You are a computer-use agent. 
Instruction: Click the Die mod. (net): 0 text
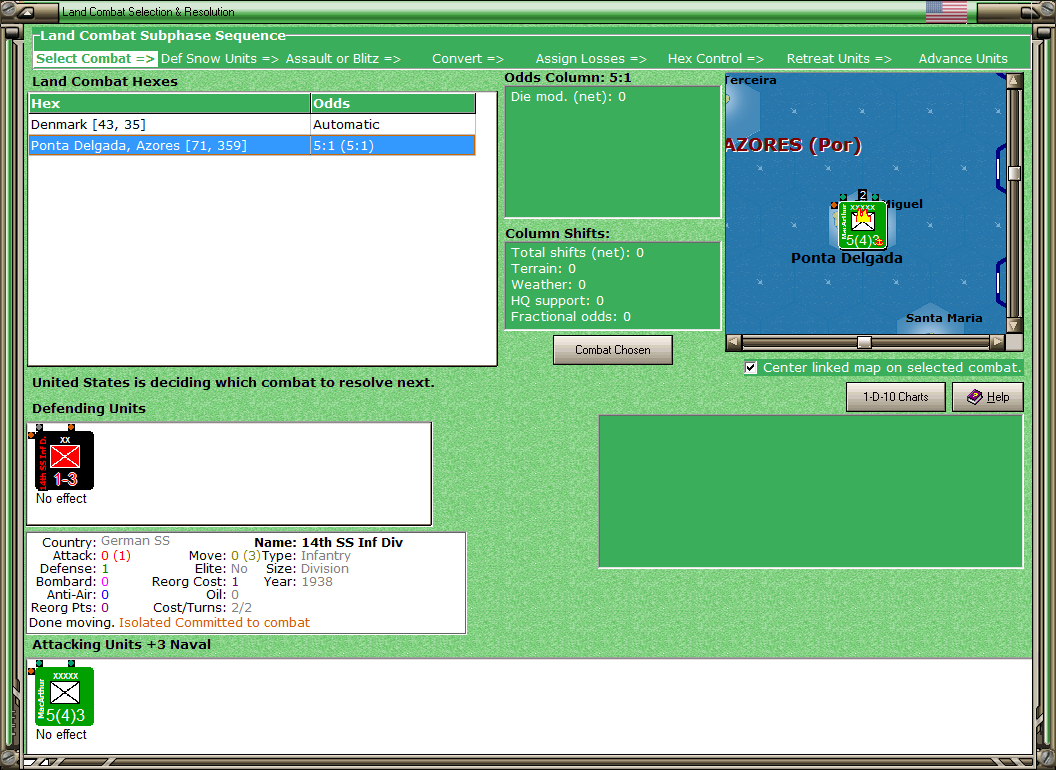pyautogui.click(x=568, y=96)
